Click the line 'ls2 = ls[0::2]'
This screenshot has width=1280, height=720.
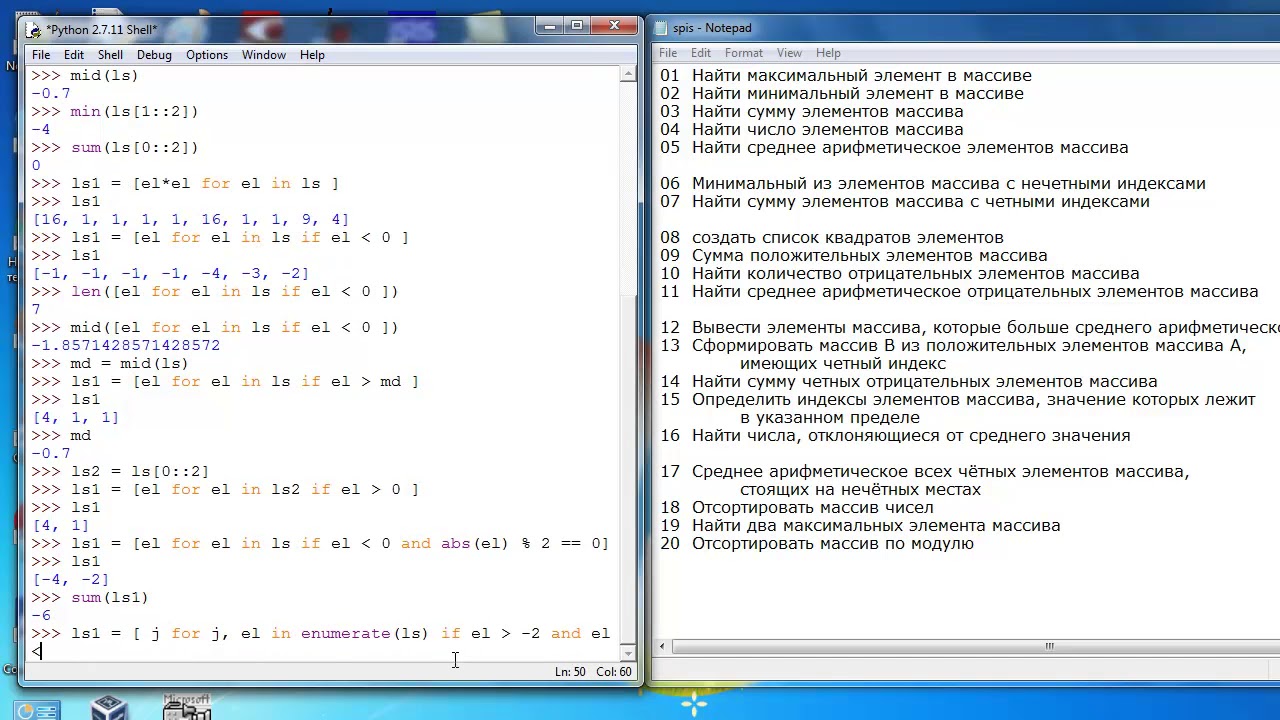pyautogui.click(x=139, y=471)
